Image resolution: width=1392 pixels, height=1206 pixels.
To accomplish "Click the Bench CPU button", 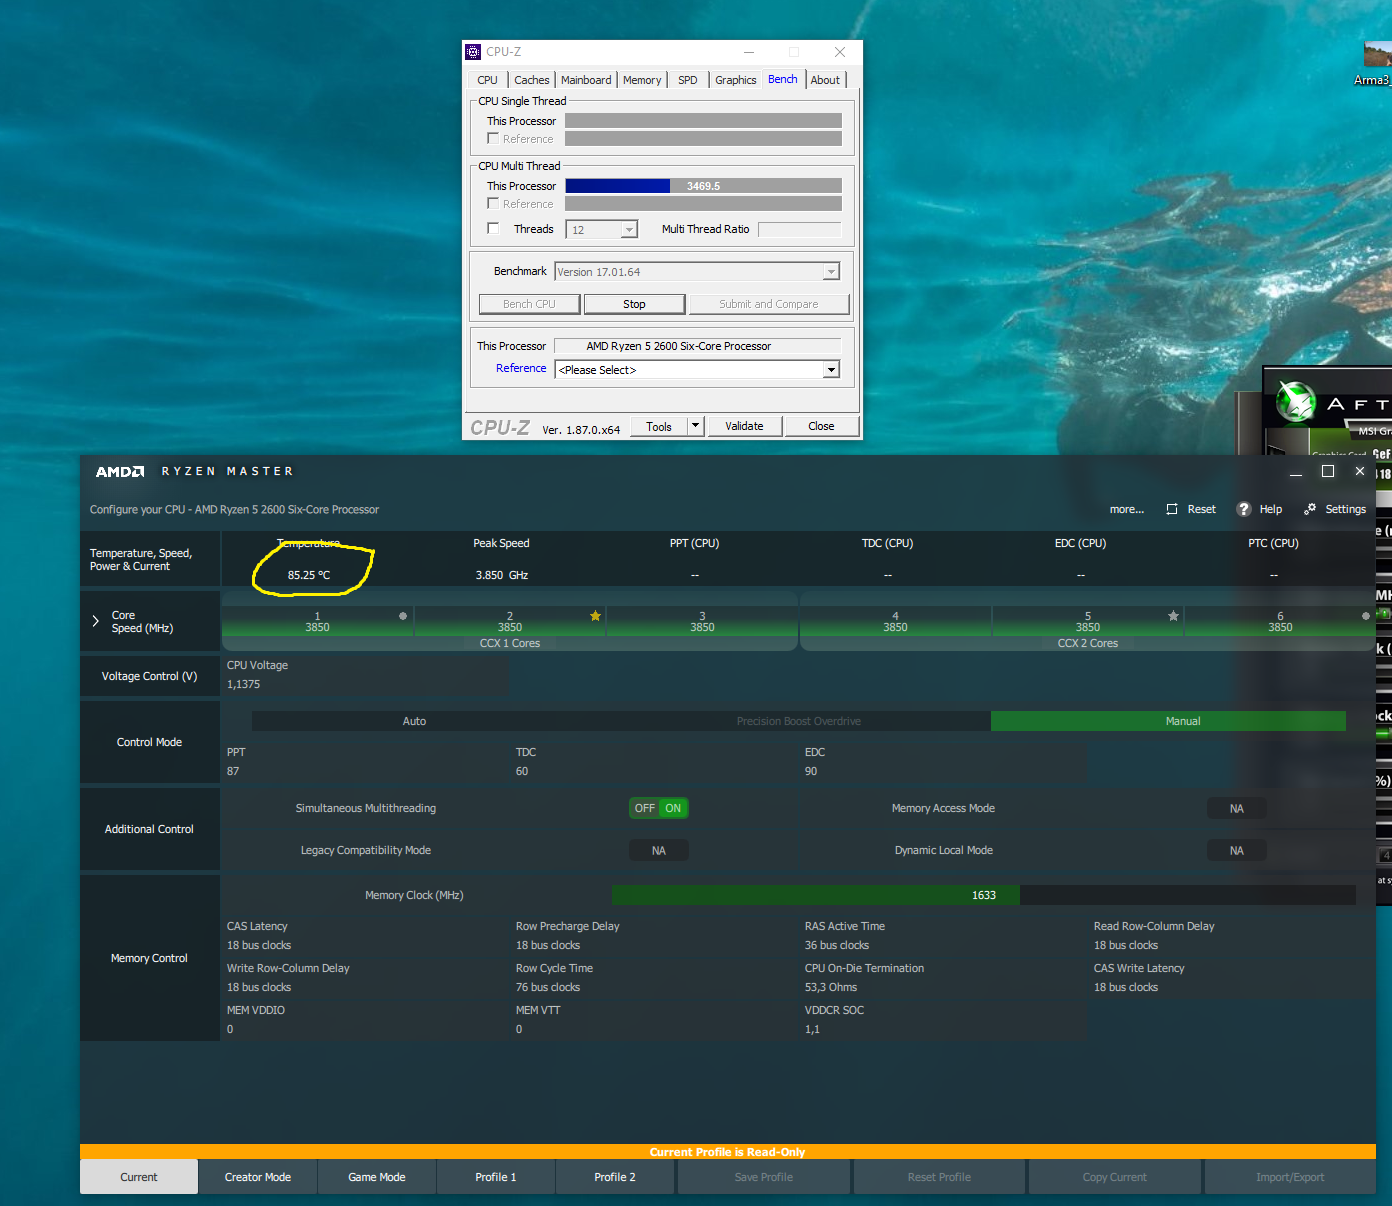I will (x=529, y=304).
